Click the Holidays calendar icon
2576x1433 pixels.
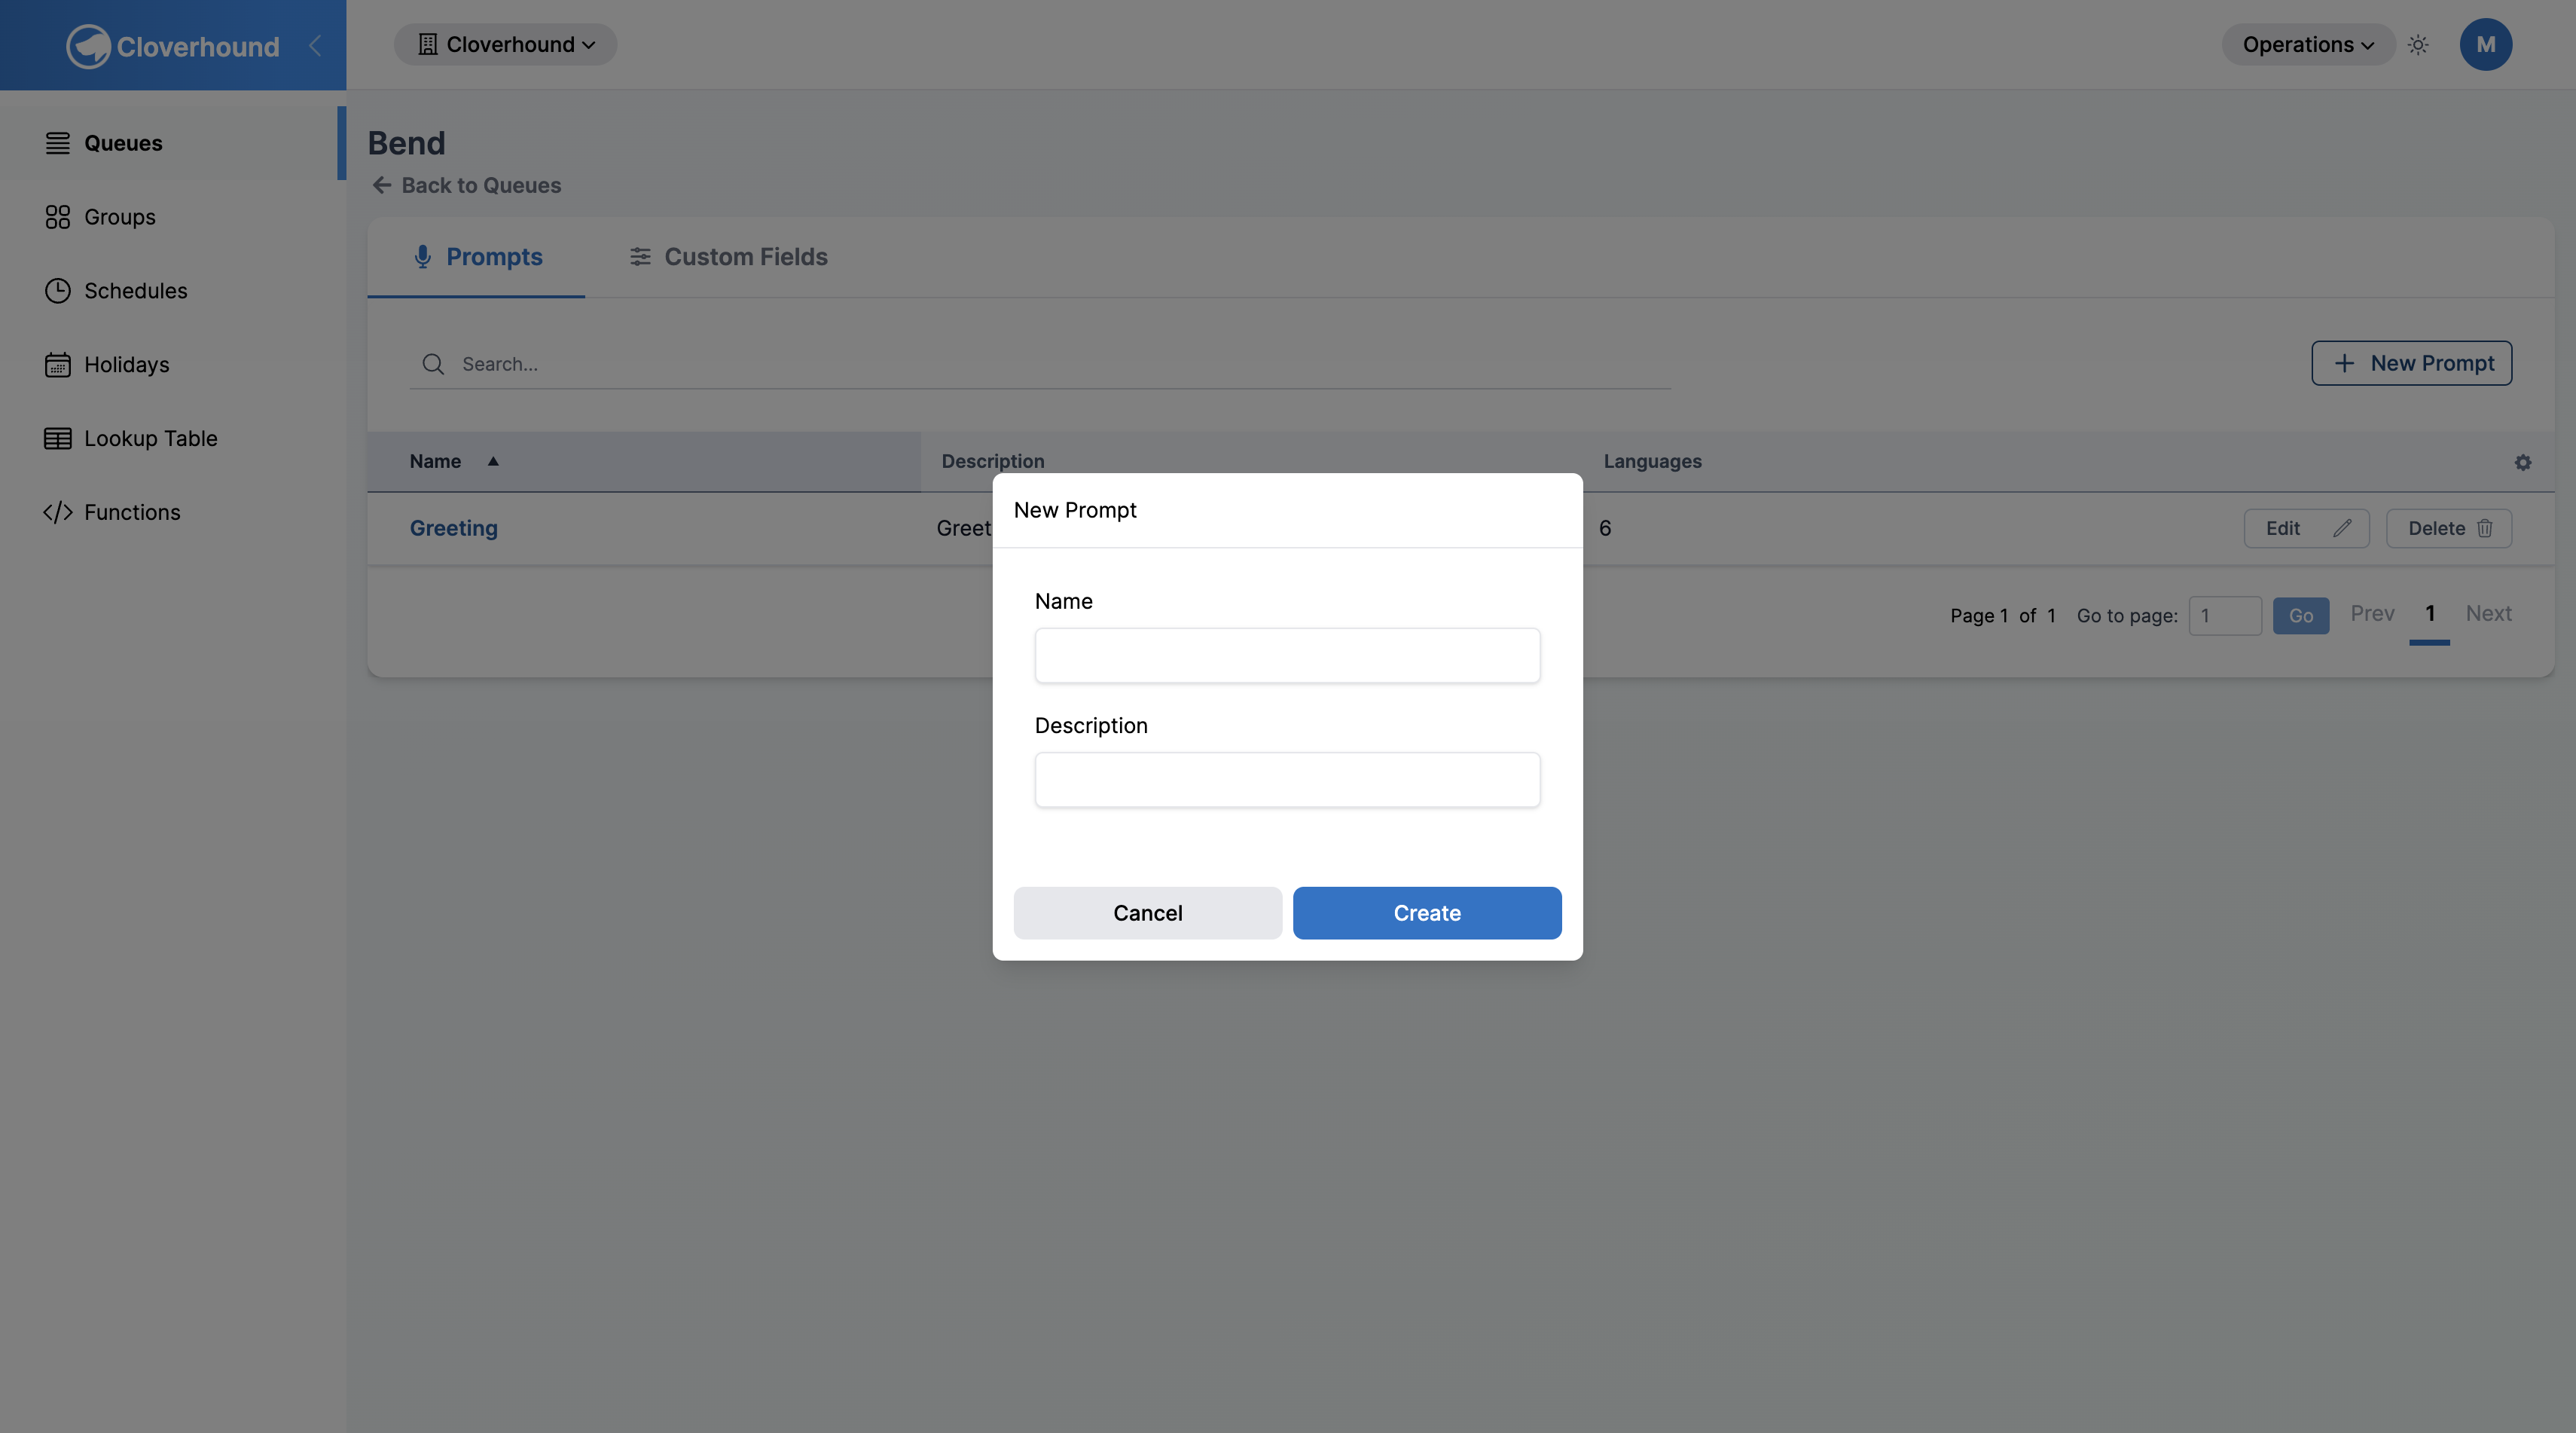(58, 365)
